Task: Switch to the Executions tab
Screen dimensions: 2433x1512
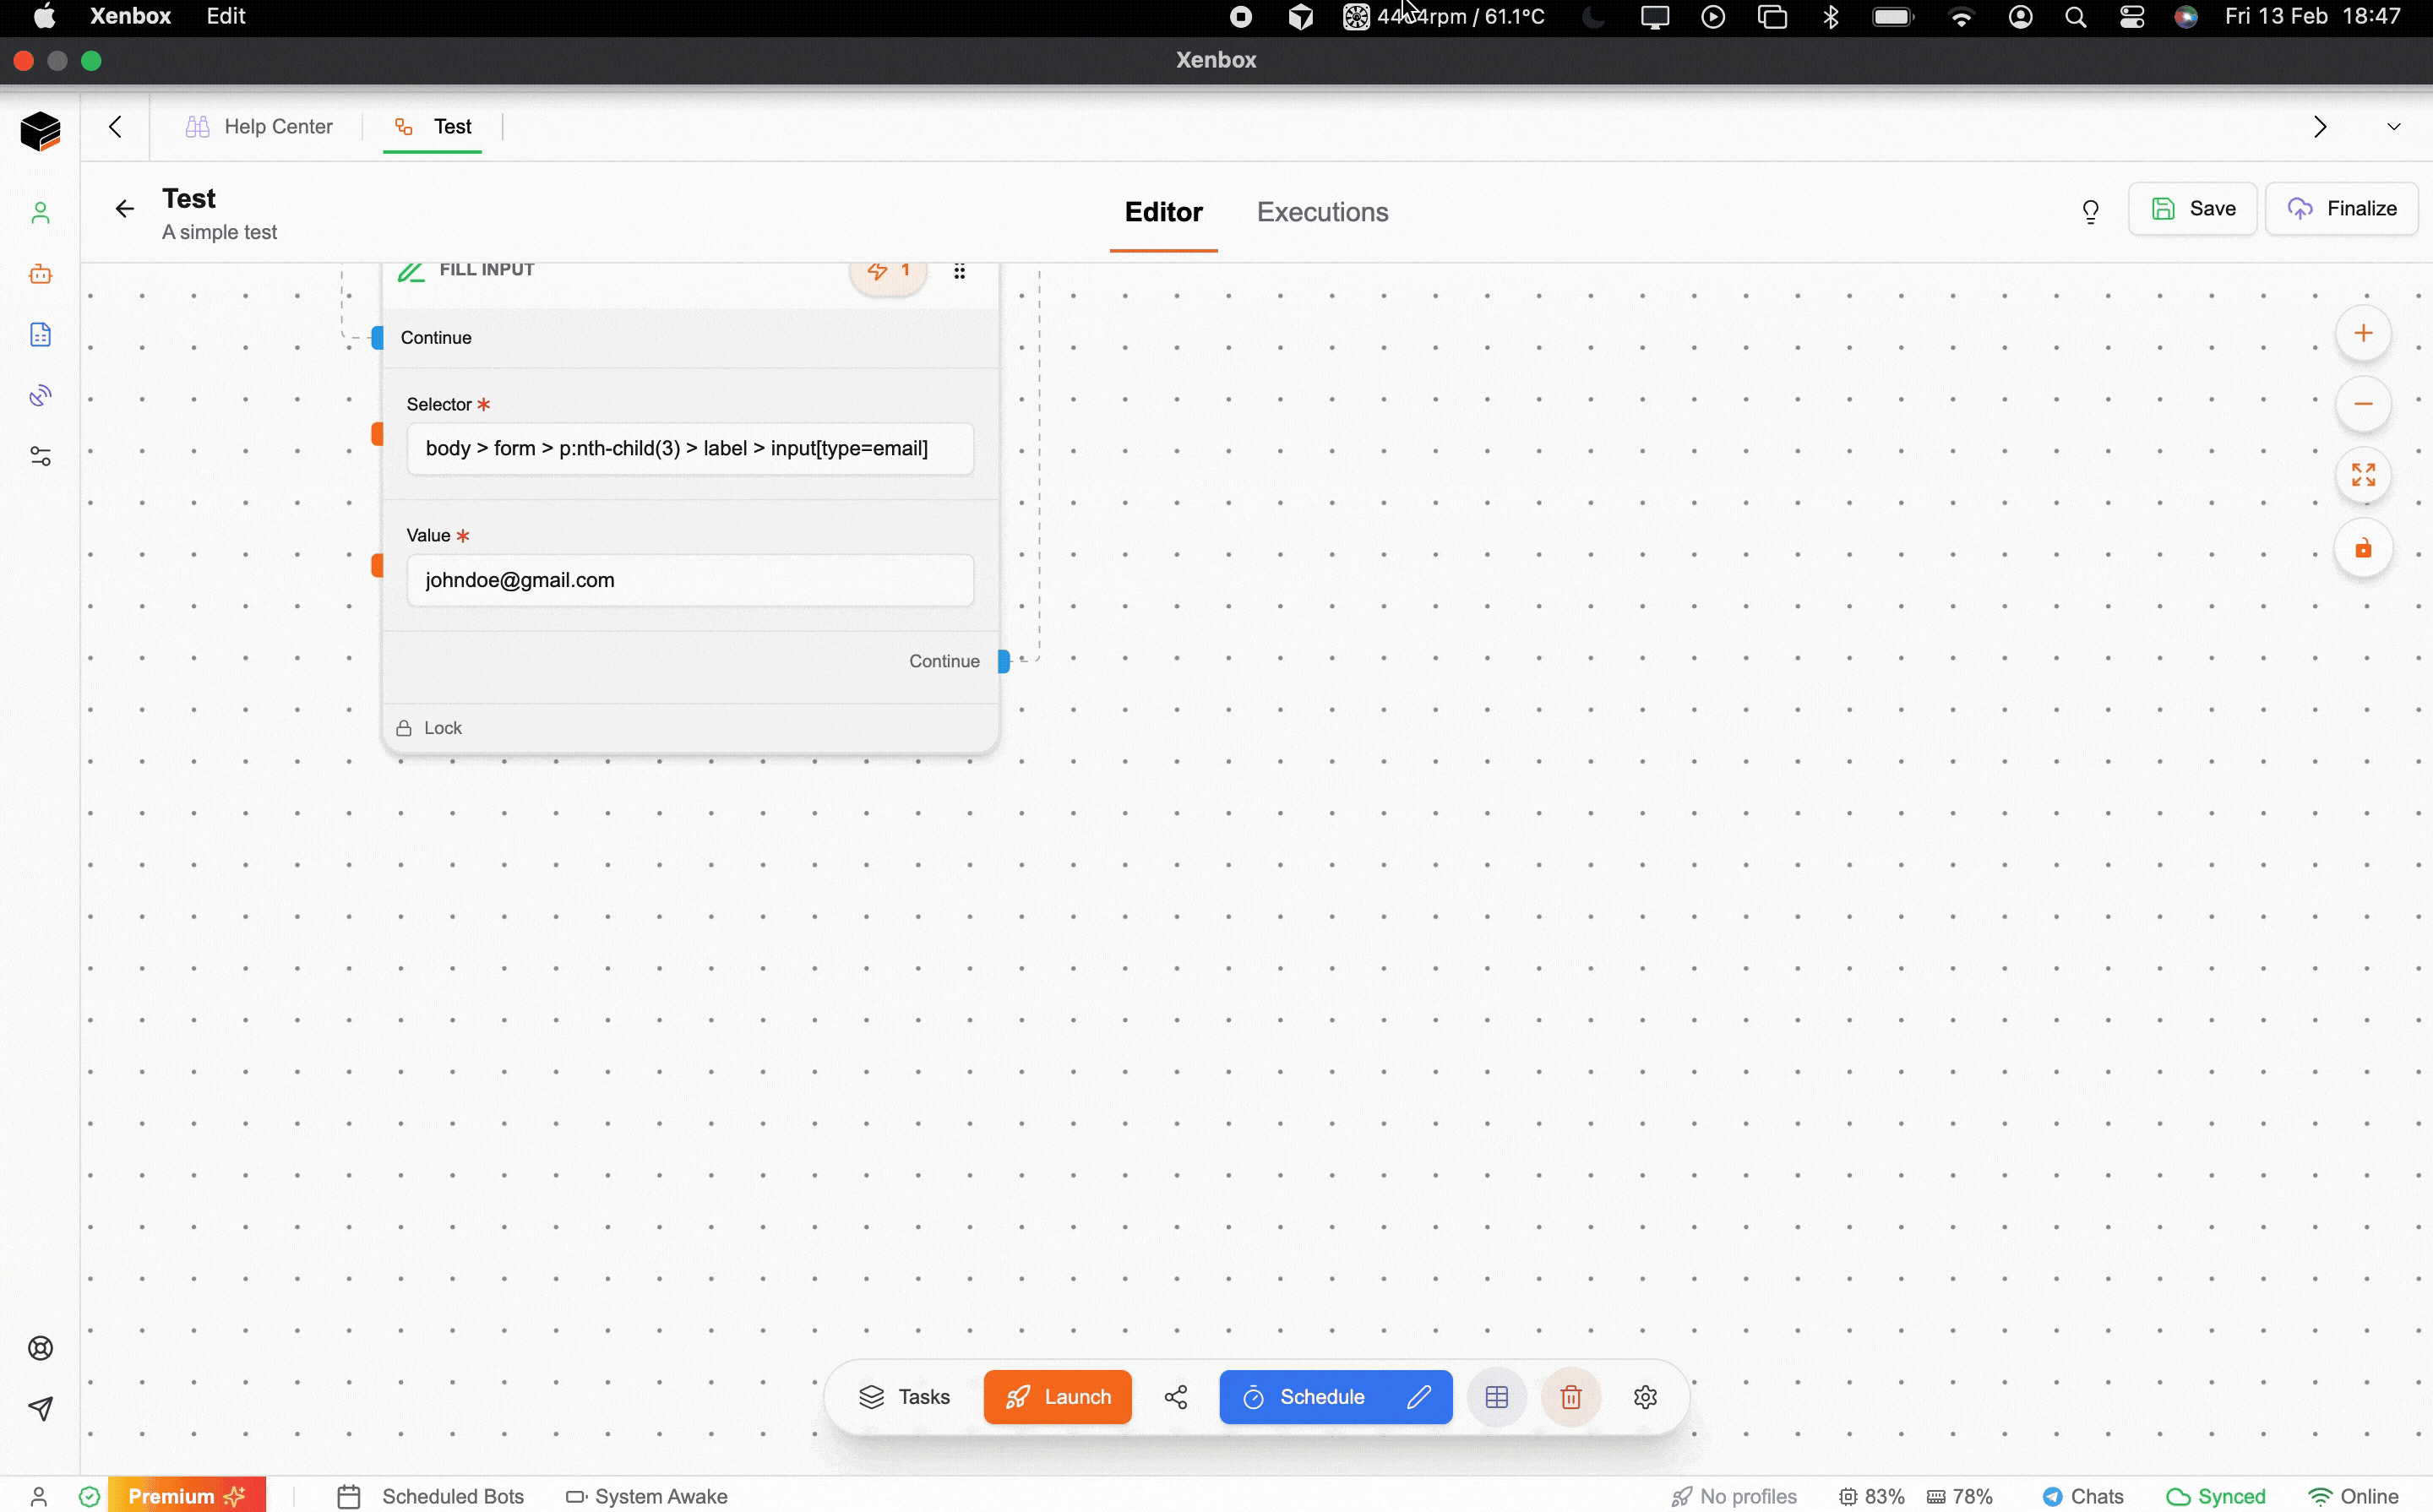Action: (1322, 212)
